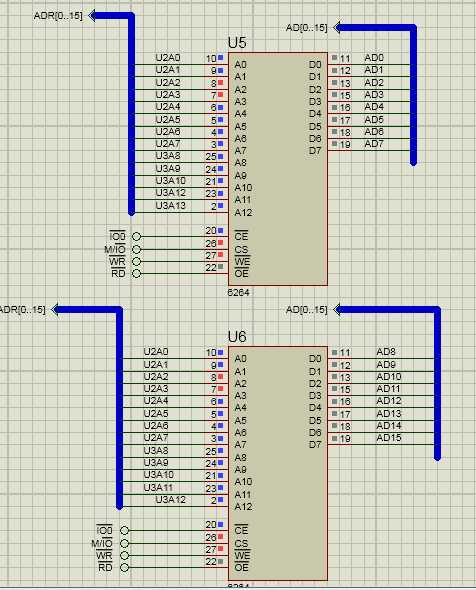This screenshot has height=590, width=476.
Task: Click pin 20 CE marker on U5
Action: [221, 230]
